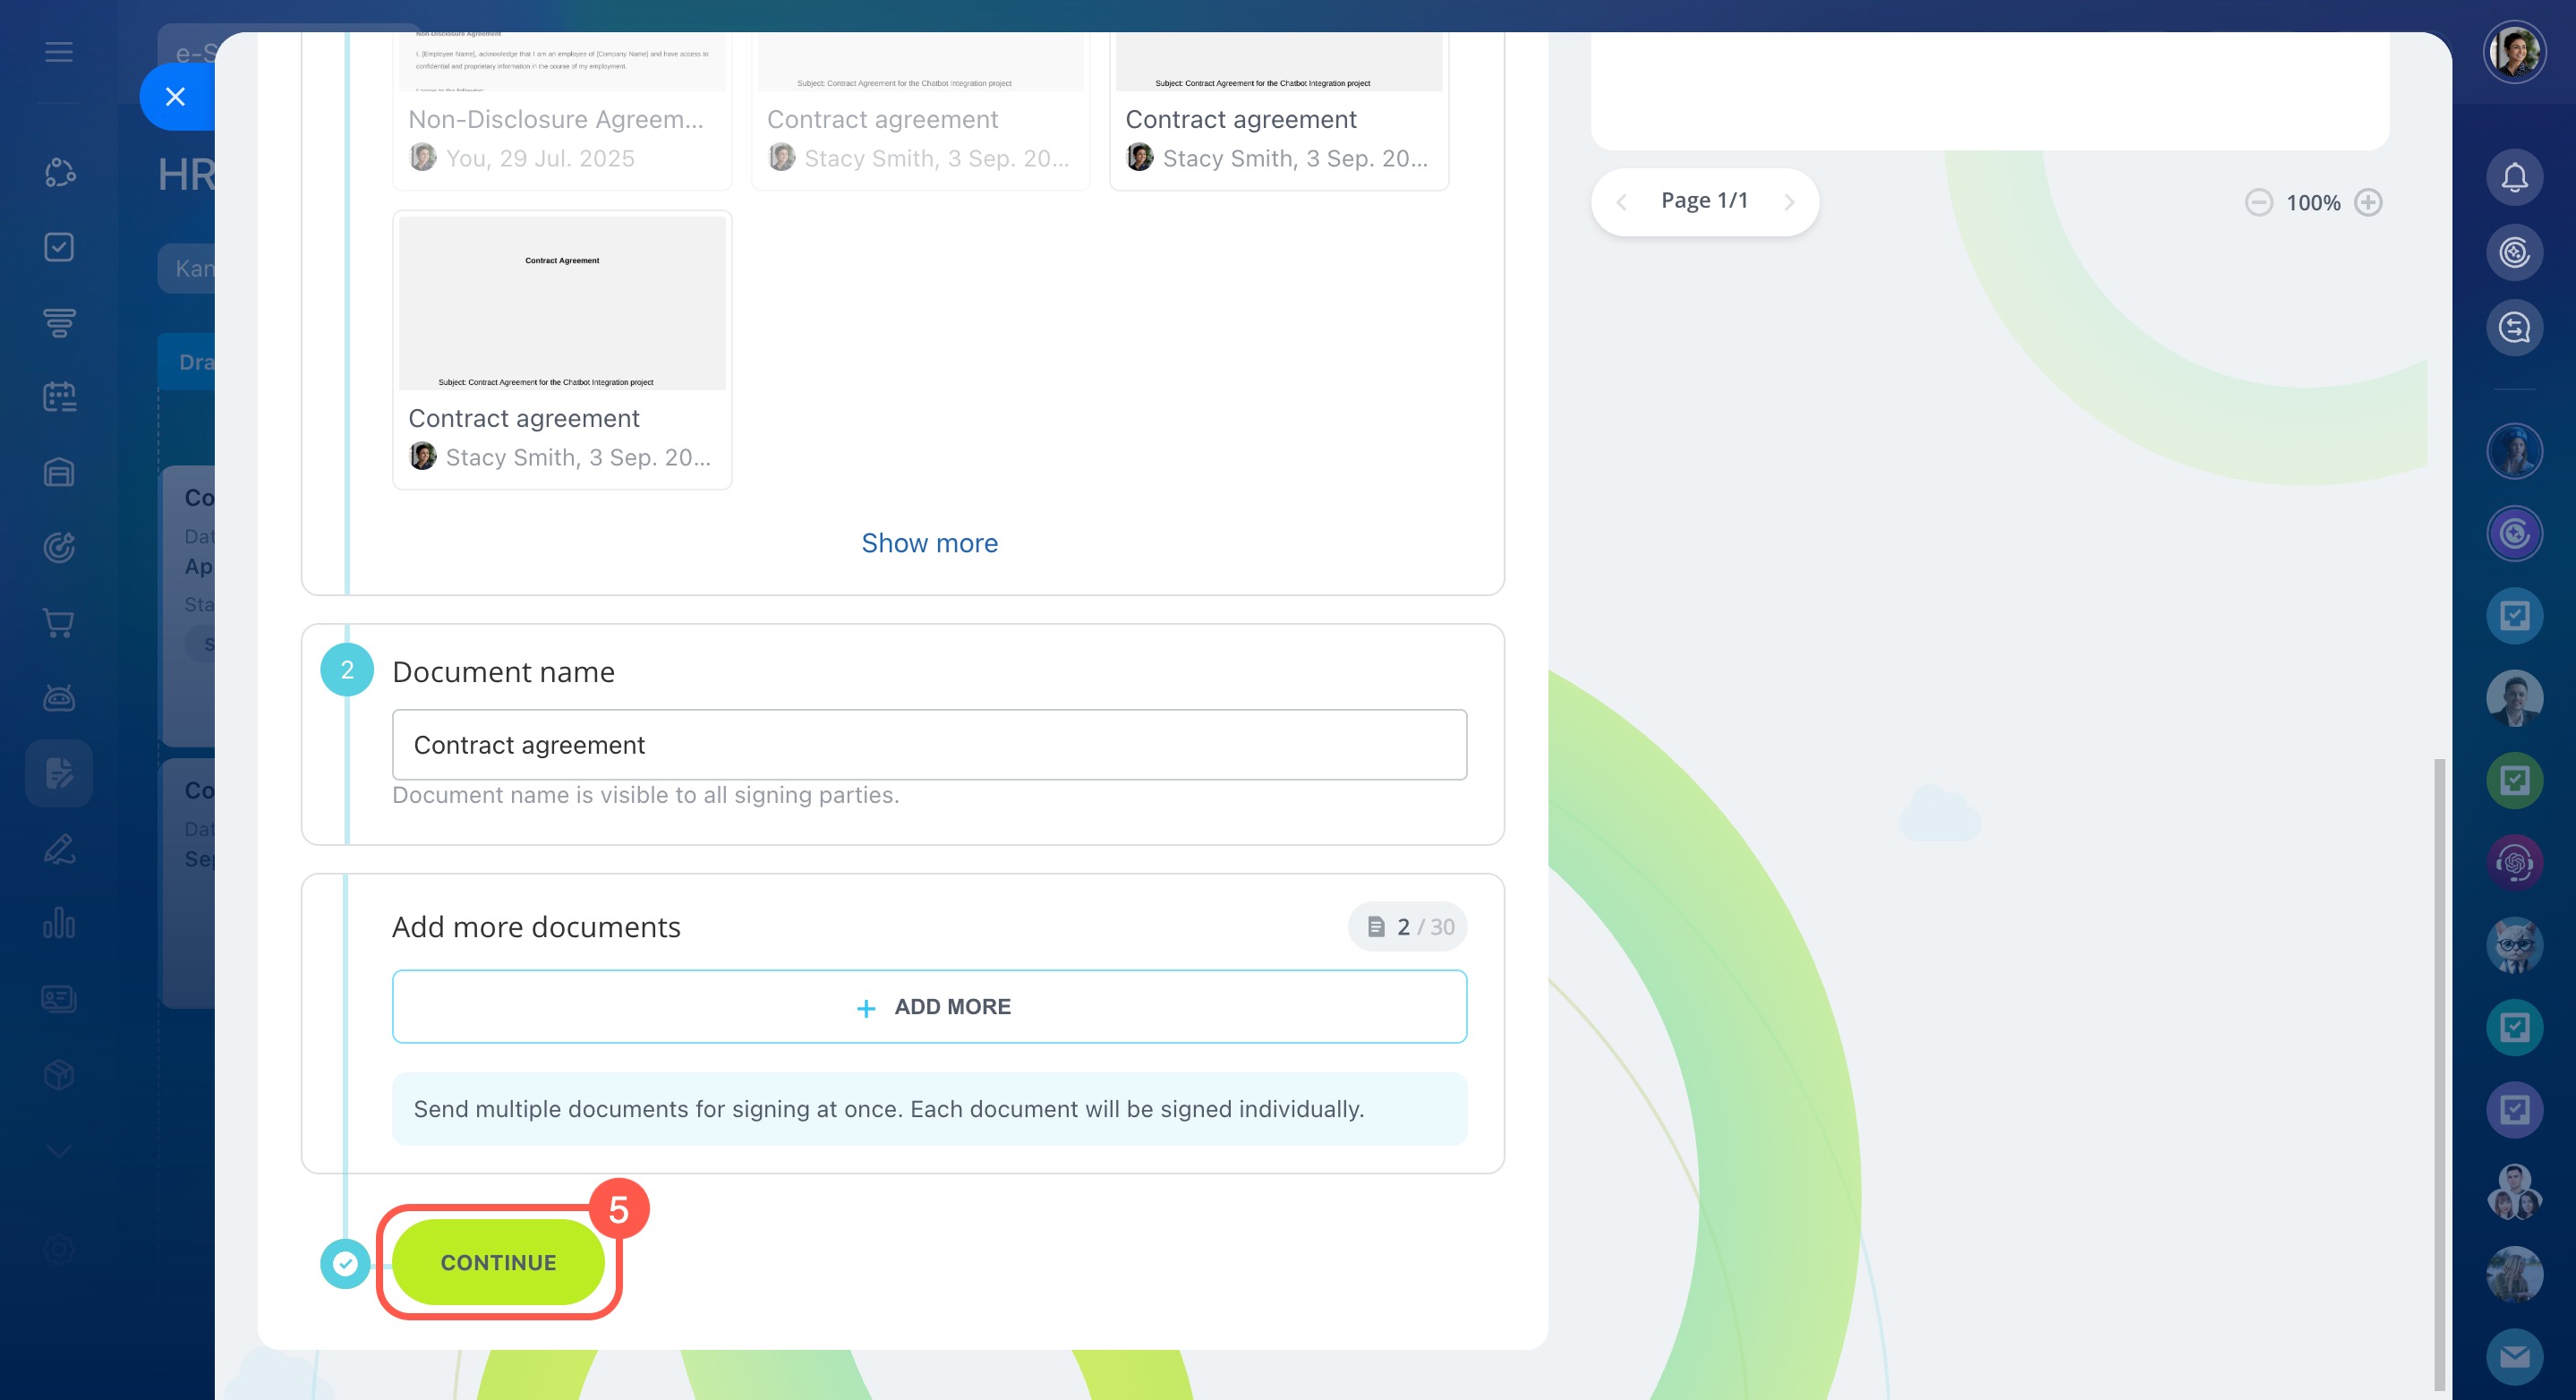
Task: Zoom in the document preview
Action: tap(2368, 202)
